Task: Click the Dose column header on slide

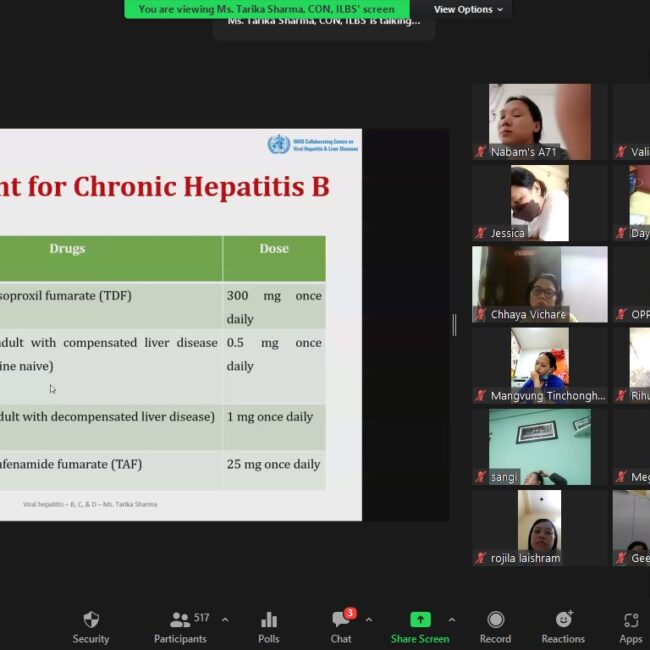Action: 274,249
